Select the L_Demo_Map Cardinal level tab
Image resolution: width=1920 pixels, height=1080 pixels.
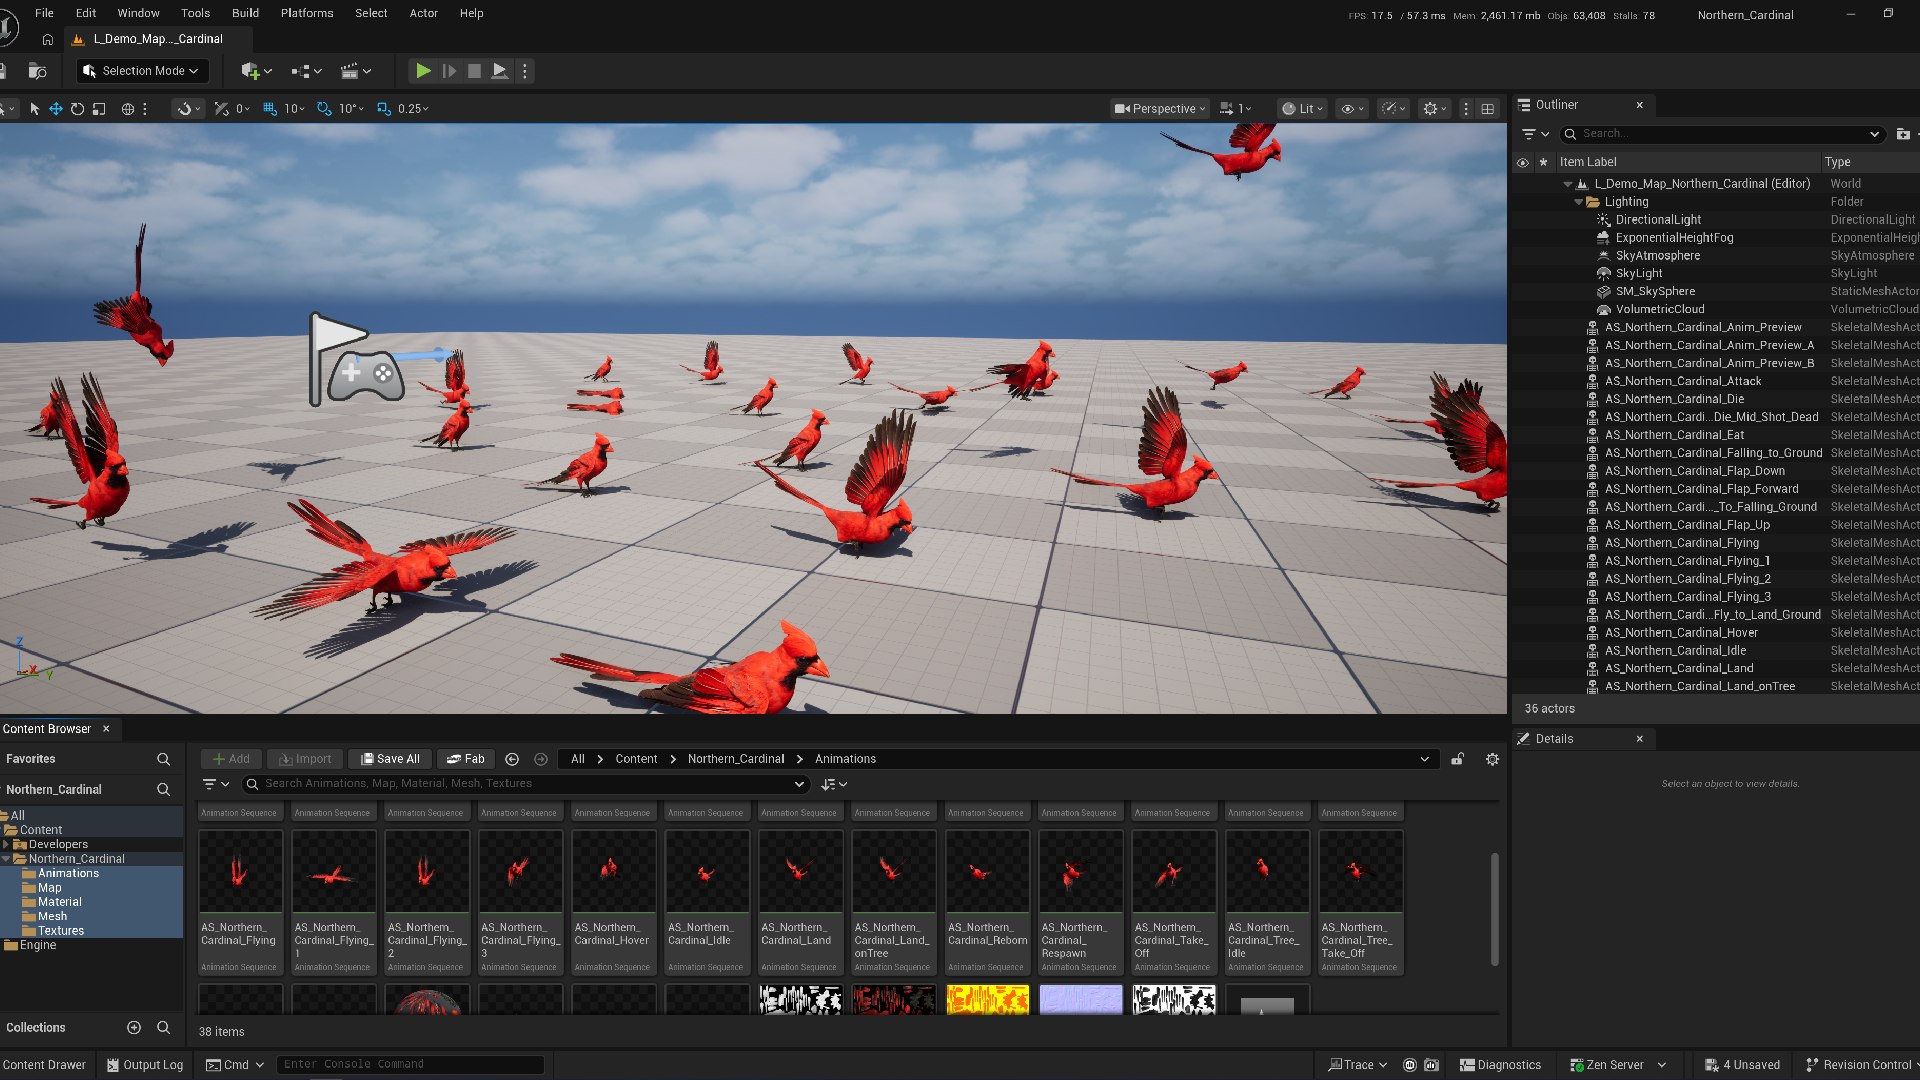coord(157,39)
